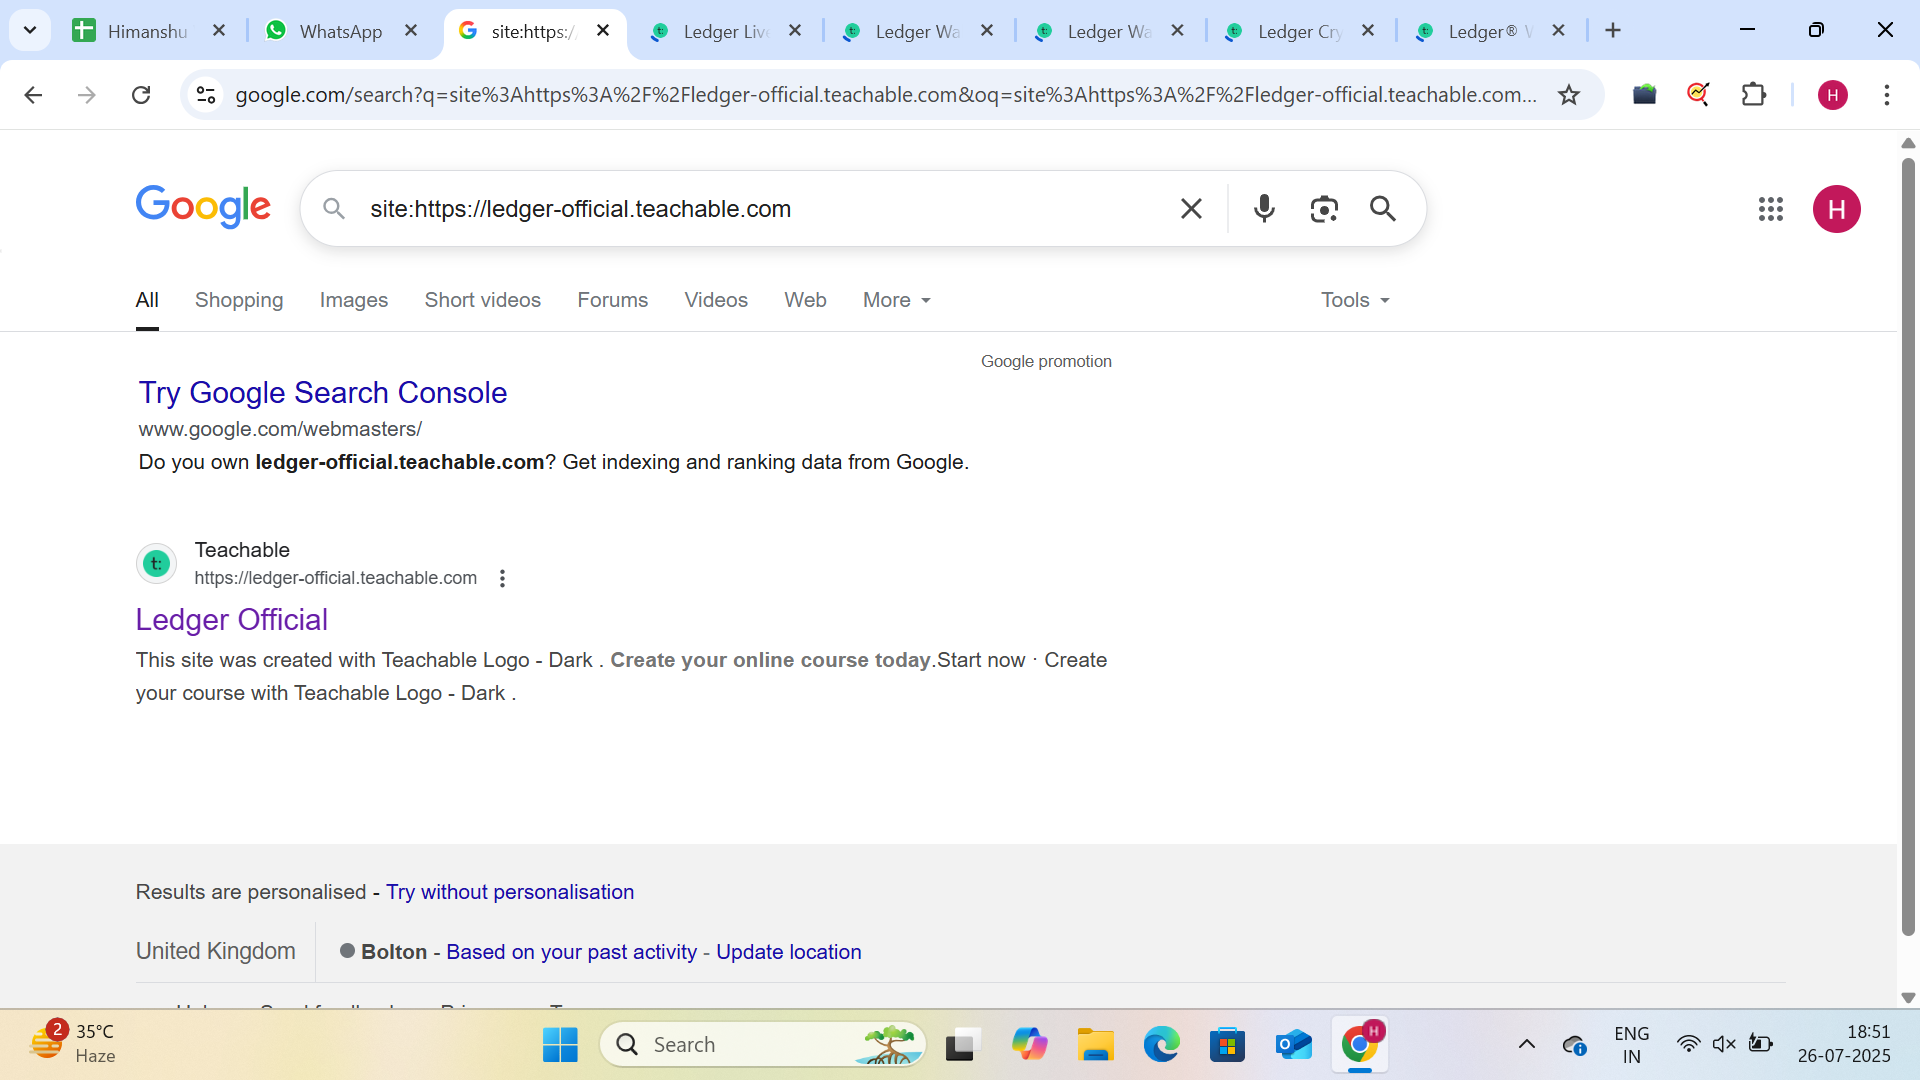Open the Ledger Official result link
Image resolution: width=1920 pixels, height=1080 pixels.
coord(232,620)
